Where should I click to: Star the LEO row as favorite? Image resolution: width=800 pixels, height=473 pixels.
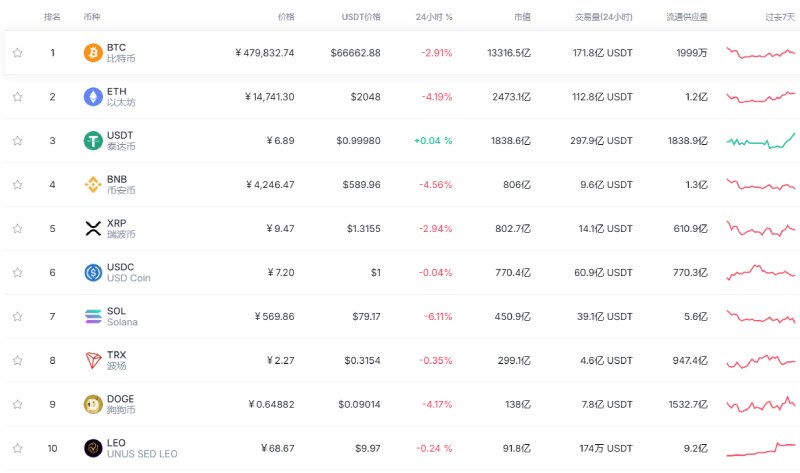[17, 449]
